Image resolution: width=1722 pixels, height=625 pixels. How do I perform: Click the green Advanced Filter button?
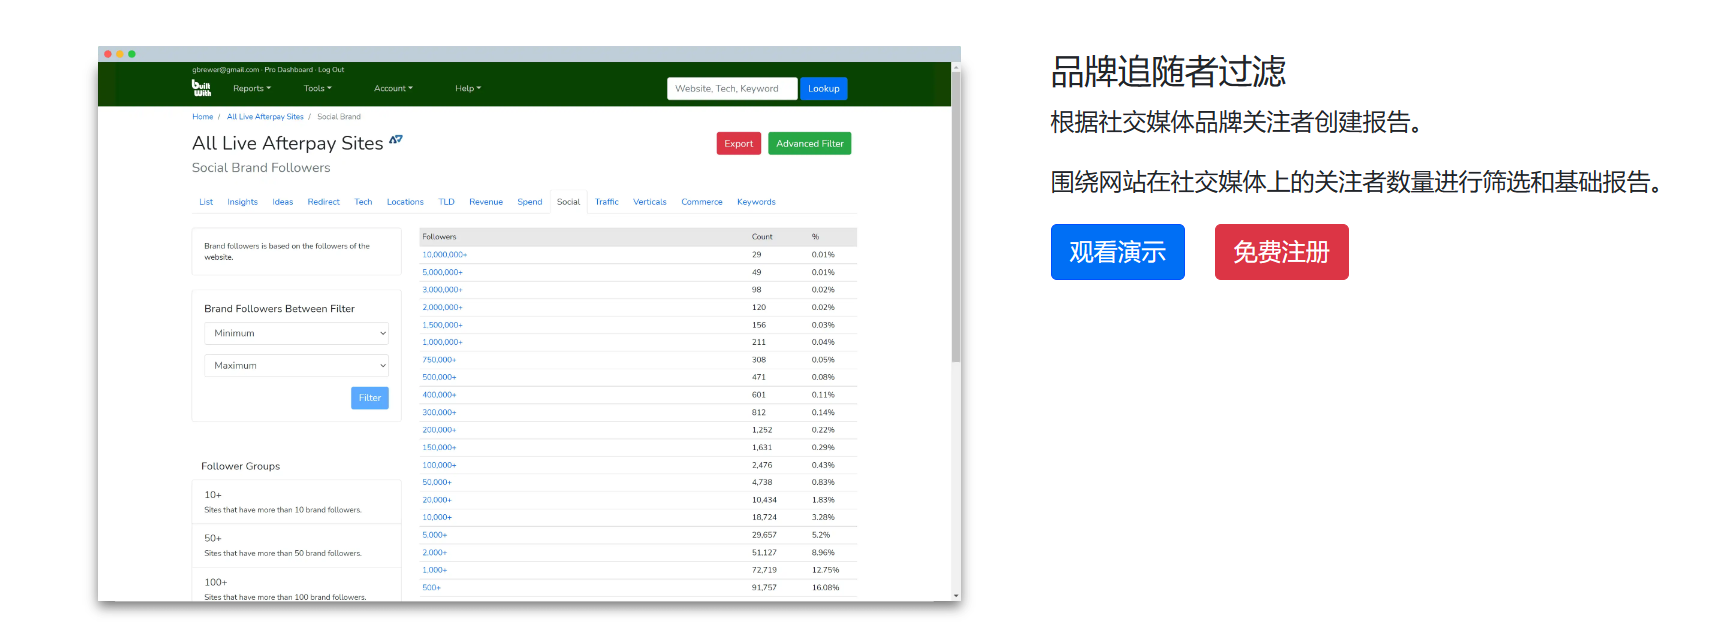pyautogui.click(x=810, y=144)
